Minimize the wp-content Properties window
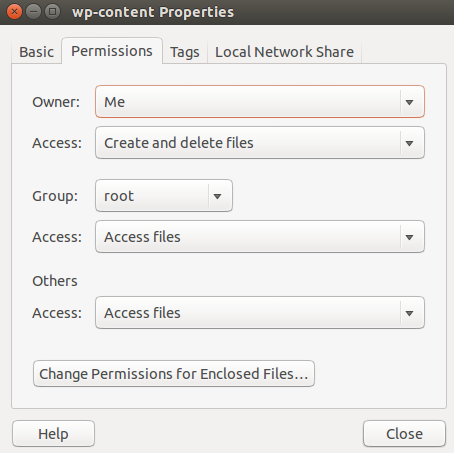Image resolution: width=454 pixels, height=453 pixels. coord(33,12)
